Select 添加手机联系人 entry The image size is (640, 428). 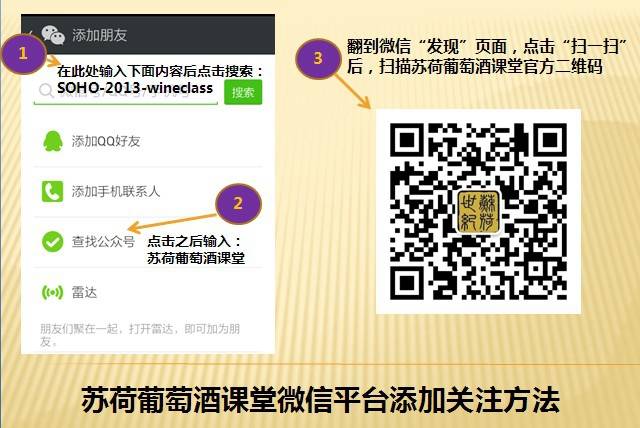[148, 191]
